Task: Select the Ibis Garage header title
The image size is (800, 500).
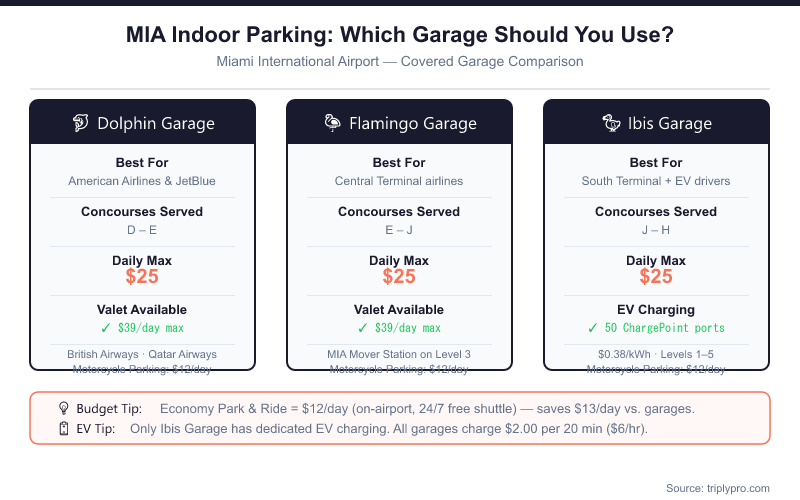Action: (671, 124)
